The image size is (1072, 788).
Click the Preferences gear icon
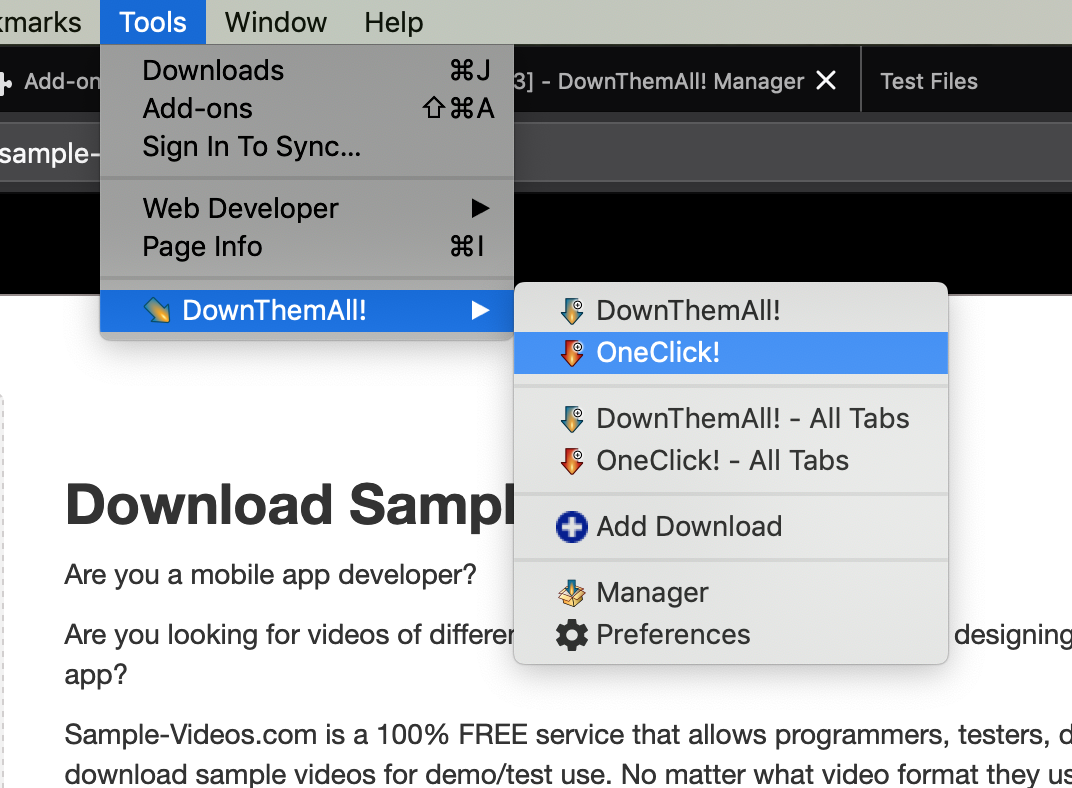point(572,635)
